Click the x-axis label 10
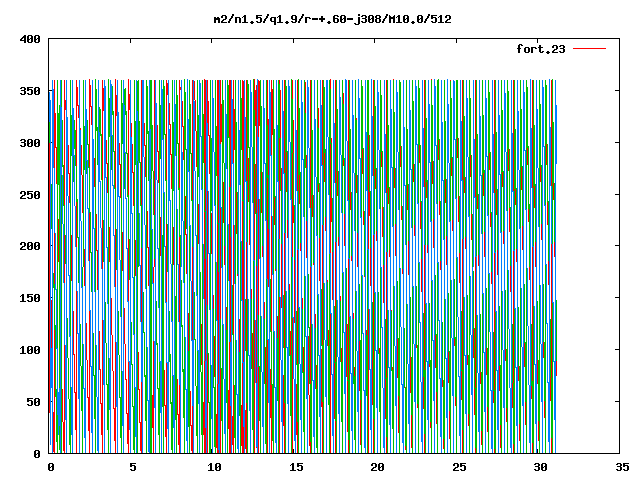The height and width of the screenshot is (480, 640). coord(214,467)
